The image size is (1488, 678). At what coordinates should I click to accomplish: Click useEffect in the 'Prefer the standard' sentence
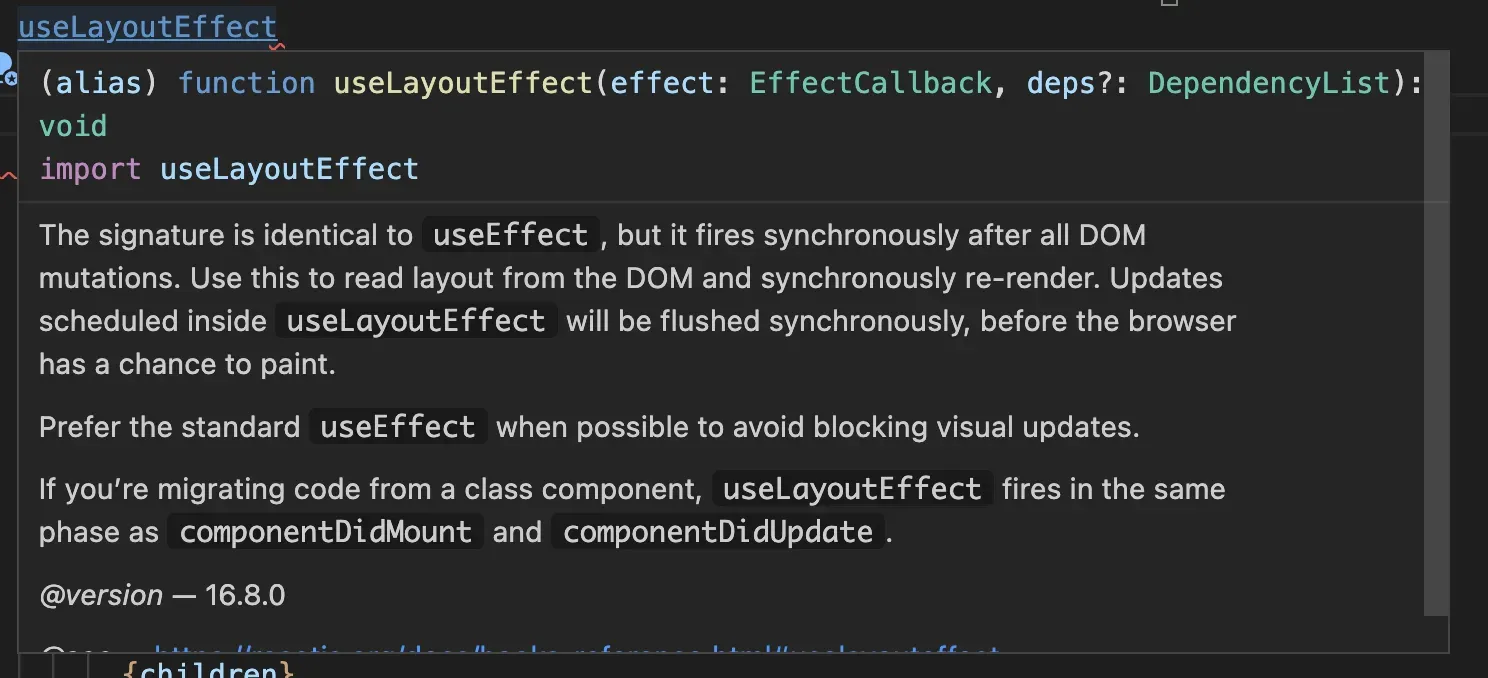pyautogui.click(x=398, y=428)
